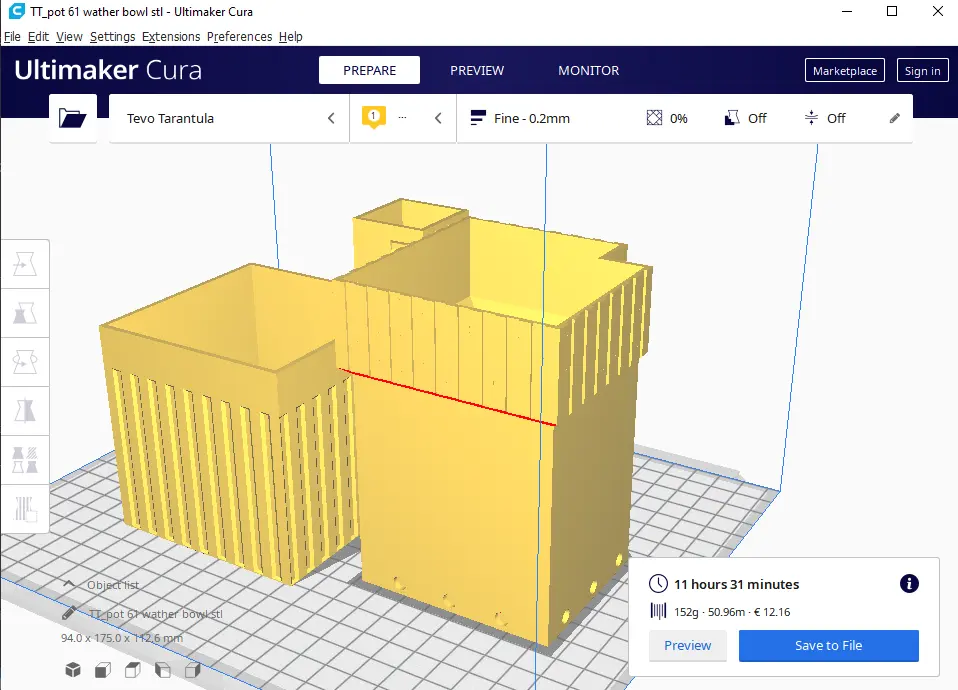This screenshot has width=958, height=690.
Task: Select the Move tool in left toolbar
Action: coord(25,264)
